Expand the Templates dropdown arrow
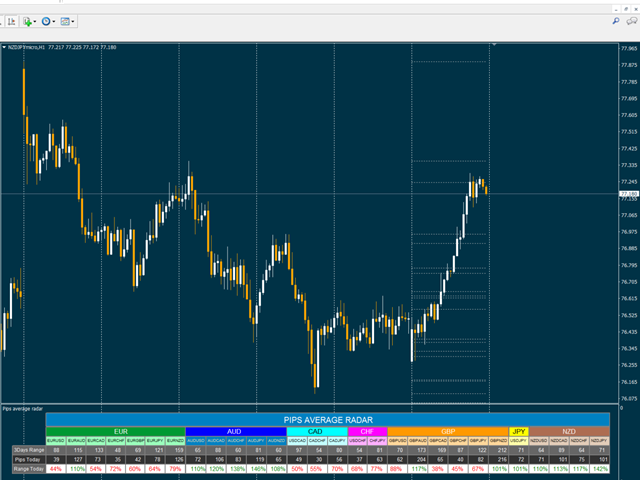This screenshot has height=480, width=640. pyautogui.click(x=73, y=22)
